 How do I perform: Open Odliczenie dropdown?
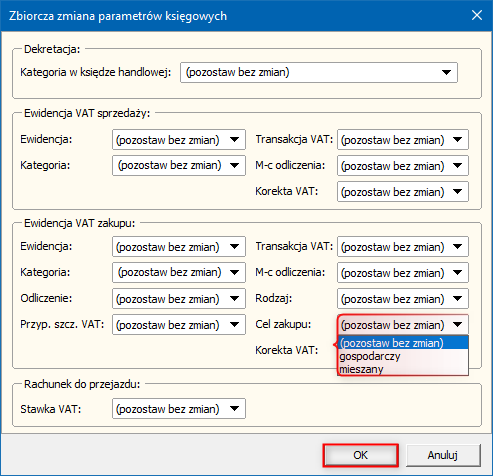tap(179, 299)
